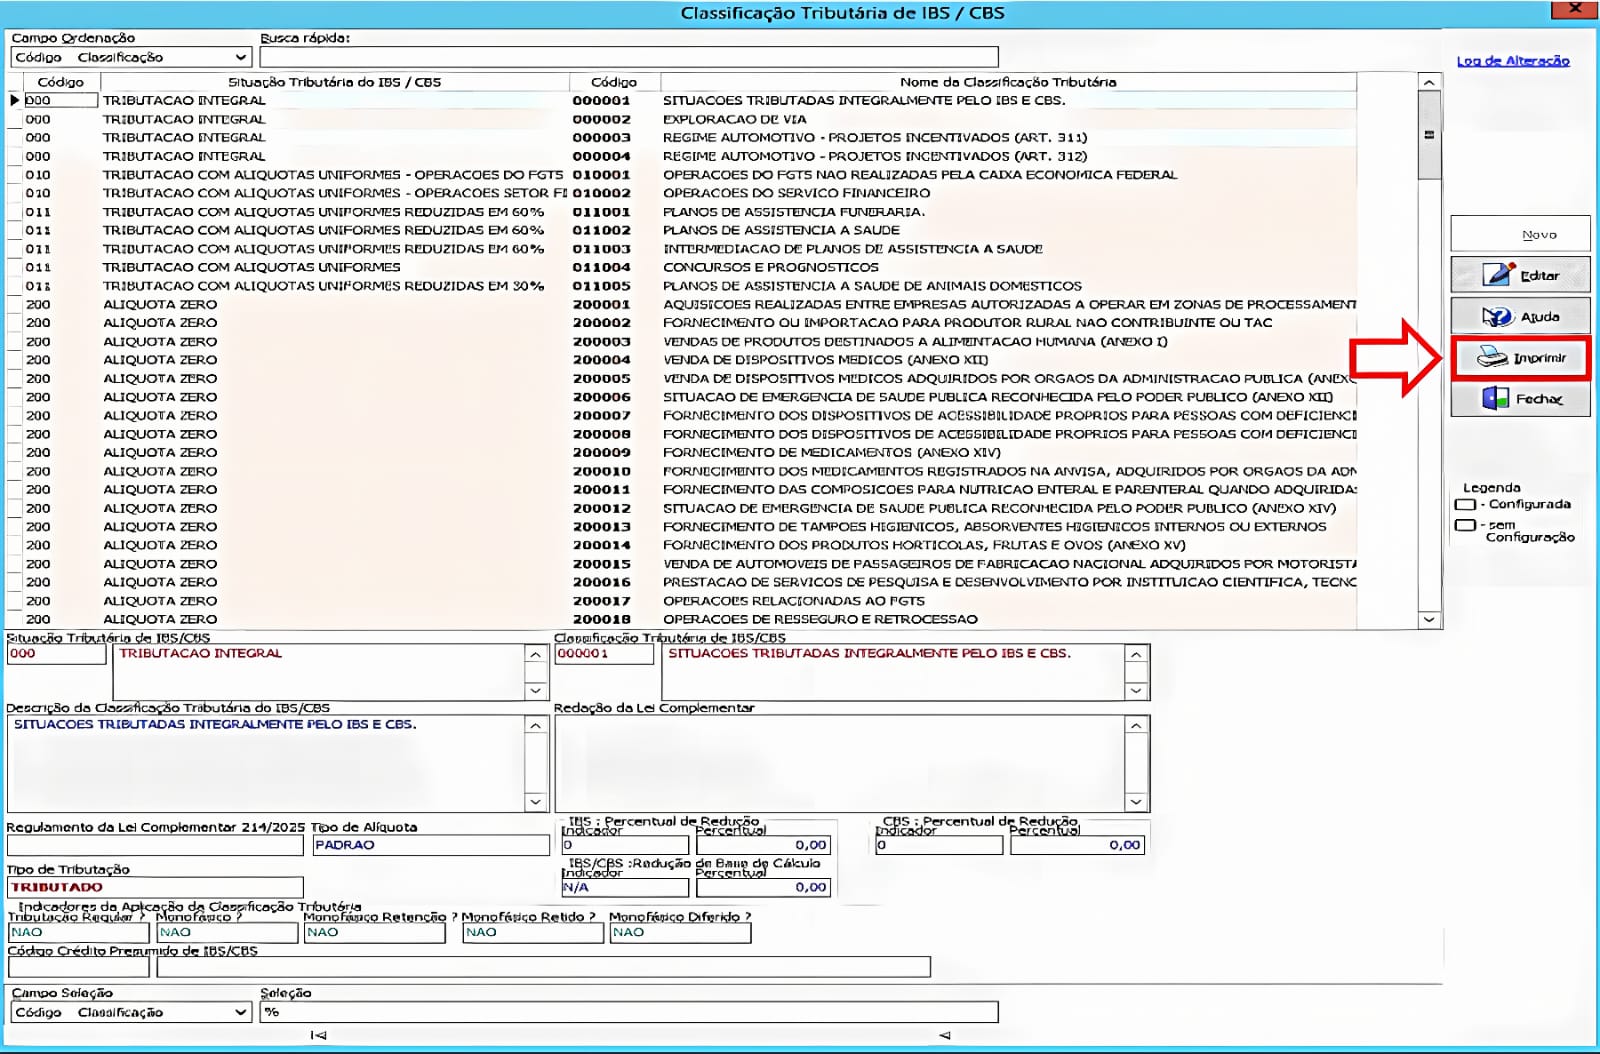Click the Fechar door icon button
1600x1054 pixels.
click(1520, 399)
